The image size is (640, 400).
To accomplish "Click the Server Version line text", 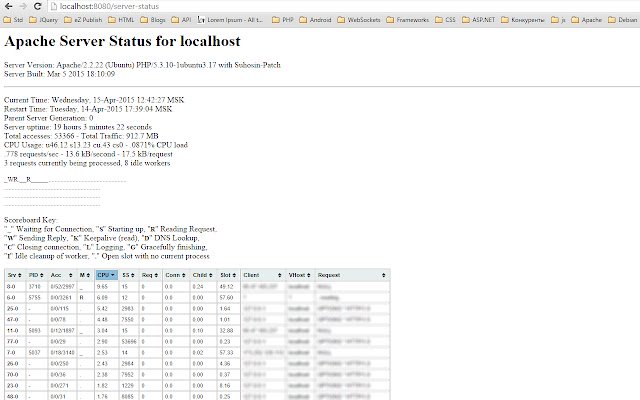I will [x=142, y=65].
